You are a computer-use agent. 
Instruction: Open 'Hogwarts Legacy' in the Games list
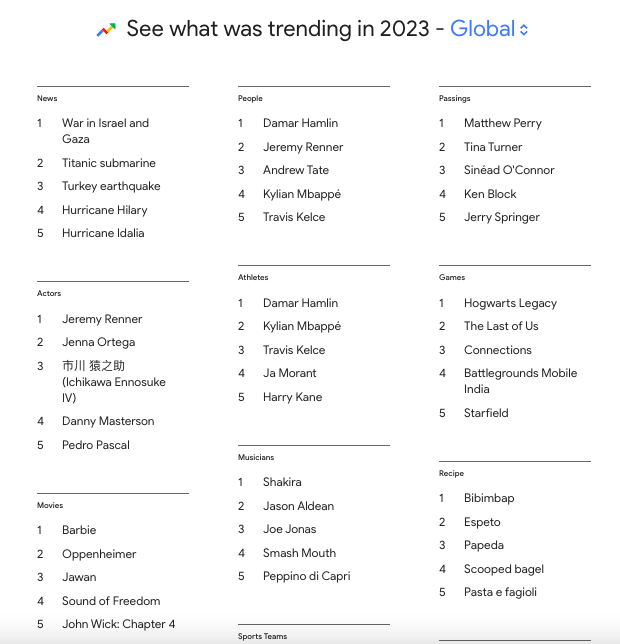pos(510,303)
